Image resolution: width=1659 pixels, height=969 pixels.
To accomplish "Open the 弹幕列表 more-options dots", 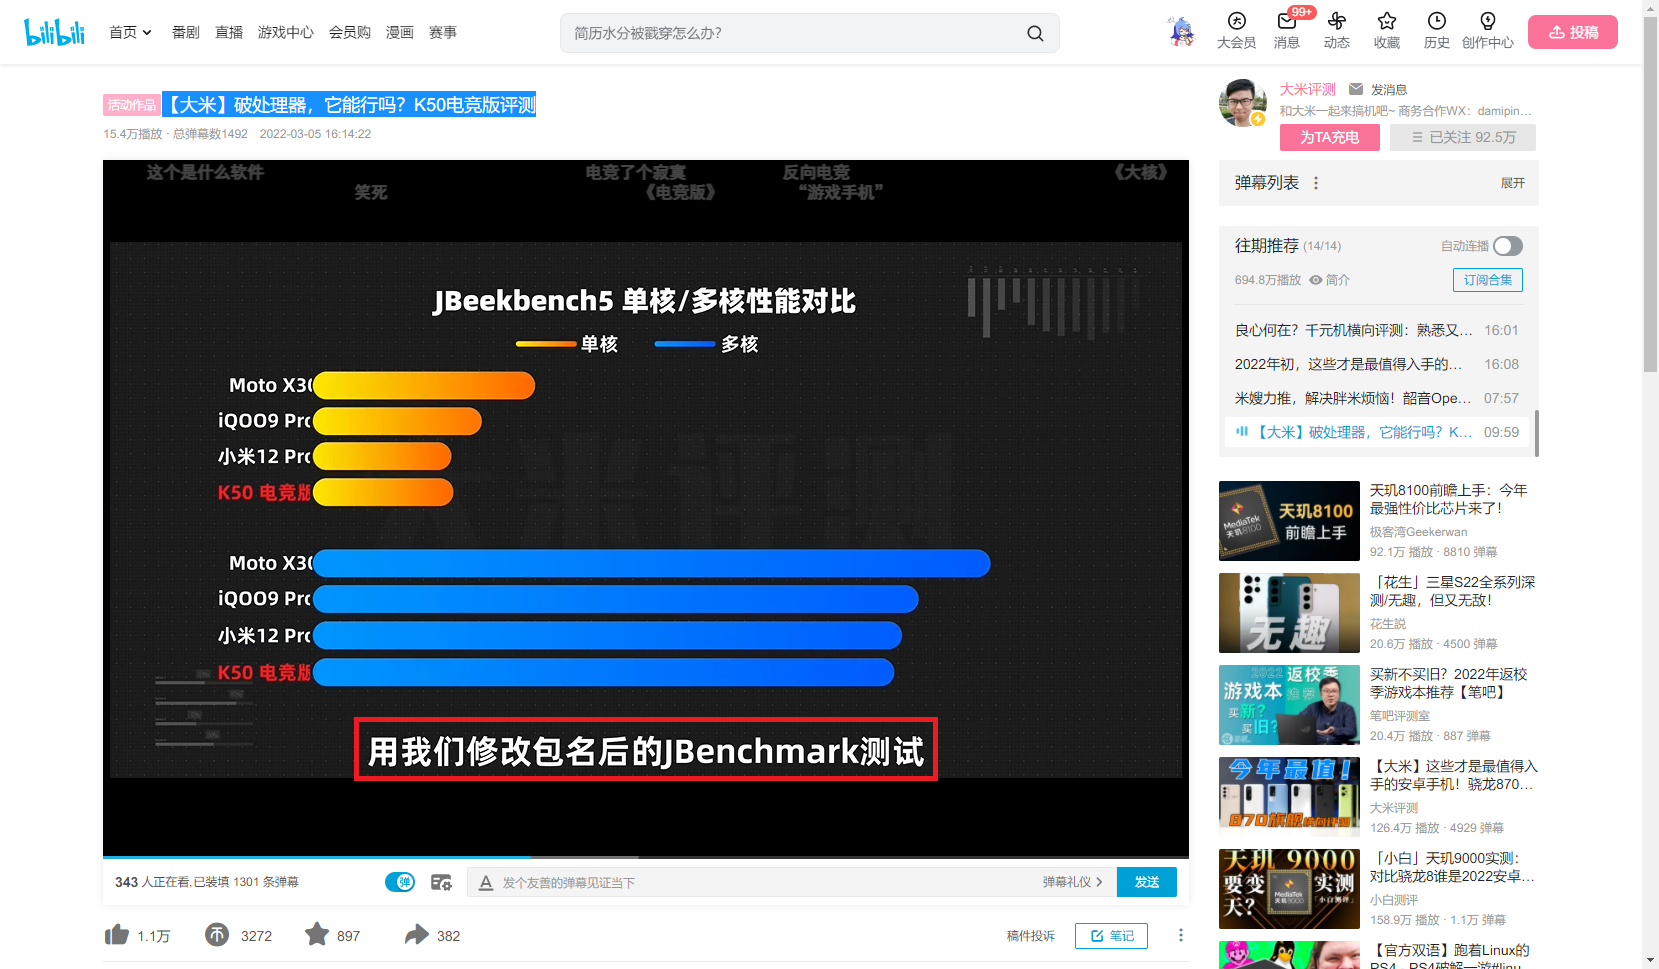I will (x=1316, y=183).
